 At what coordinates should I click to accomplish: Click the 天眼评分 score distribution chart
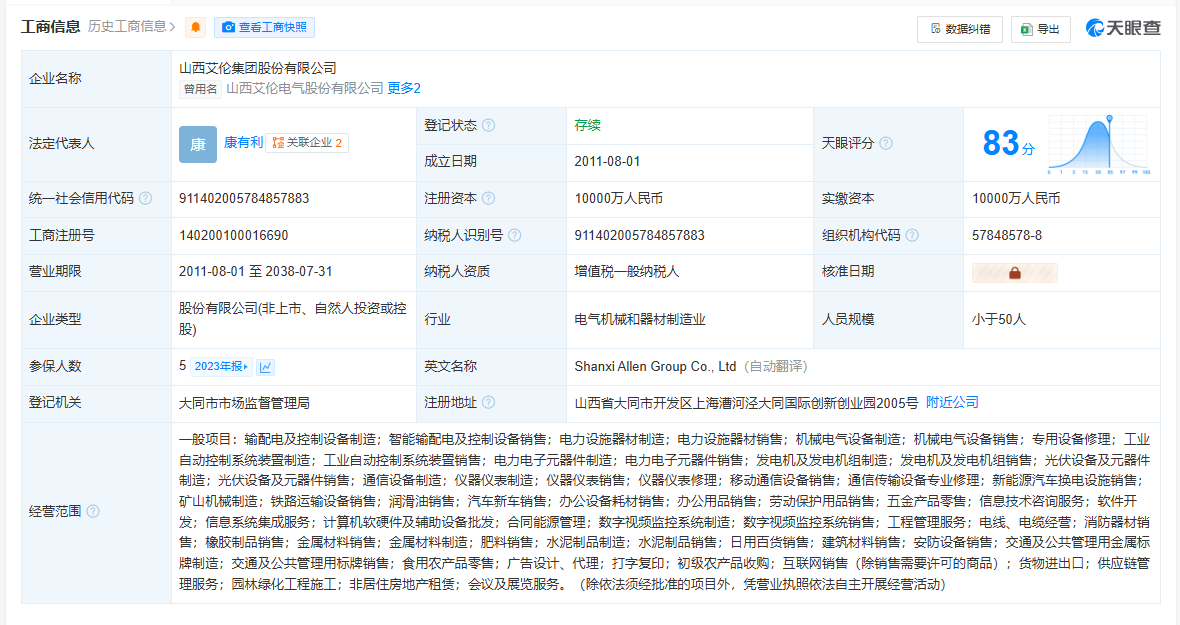coord(1098,144)
